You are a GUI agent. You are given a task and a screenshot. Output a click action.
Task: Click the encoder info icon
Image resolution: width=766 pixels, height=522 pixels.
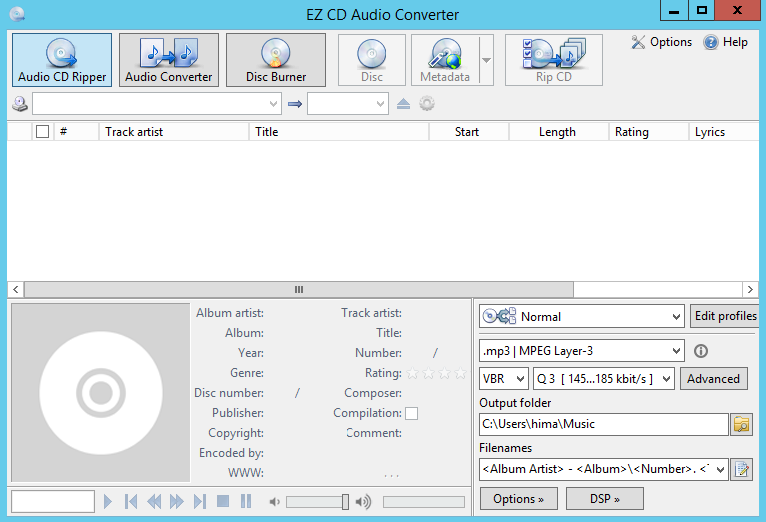click(701, 351)
